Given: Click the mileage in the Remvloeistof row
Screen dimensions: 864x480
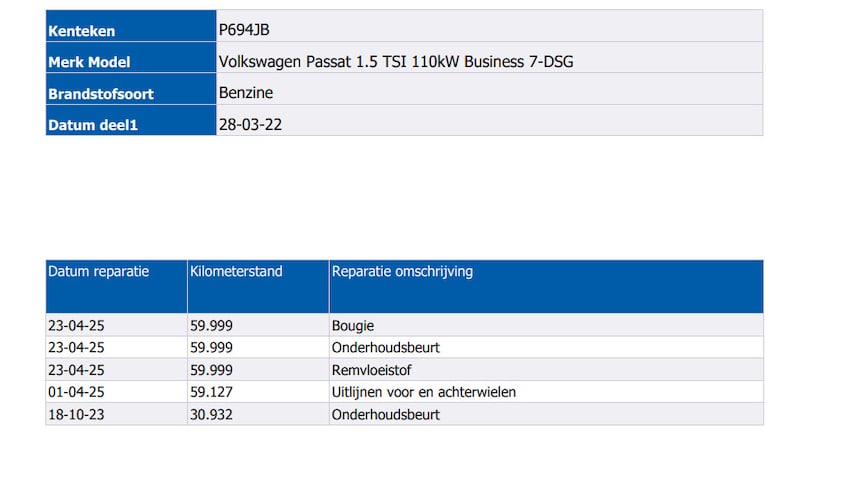Looking at the screenshot, I should coord(211,370).
